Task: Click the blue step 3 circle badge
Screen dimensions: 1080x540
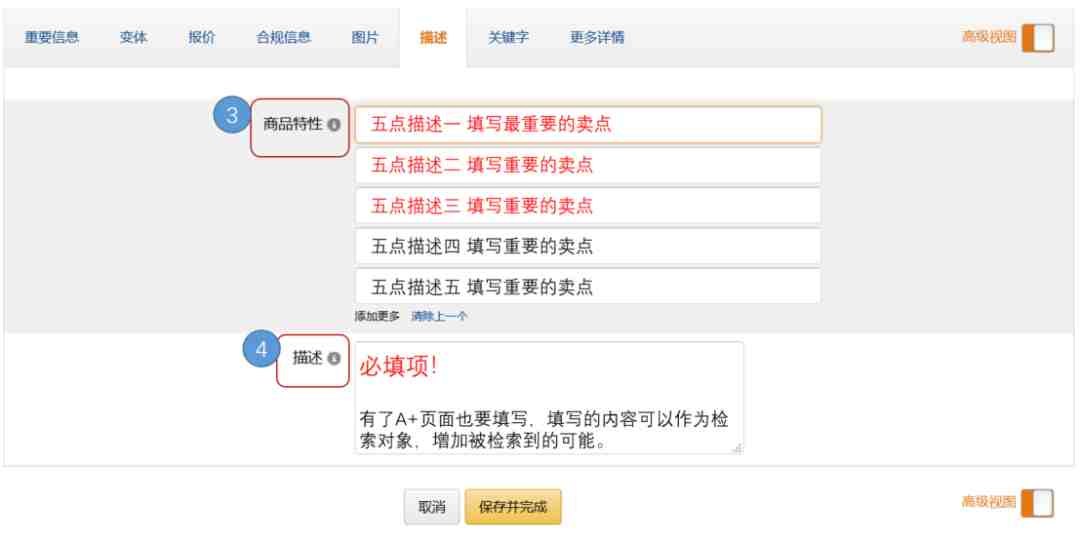Action: pyautogui.click(x=232, y=116)
